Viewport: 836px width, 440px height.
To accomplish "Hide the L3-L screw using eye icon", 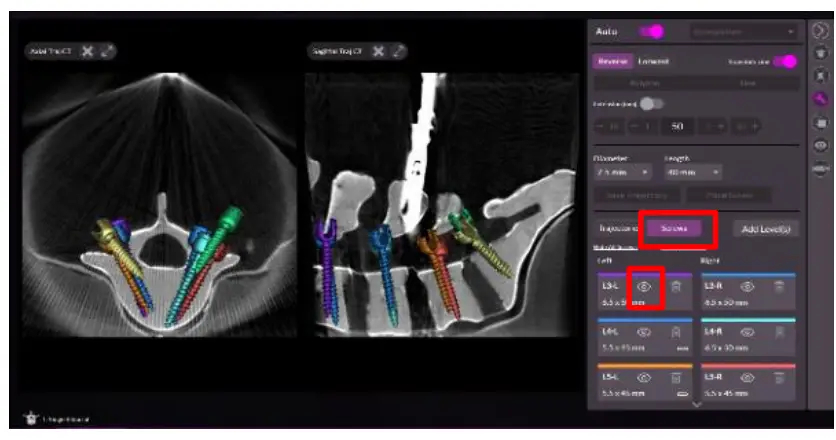I will pos(644,287).
